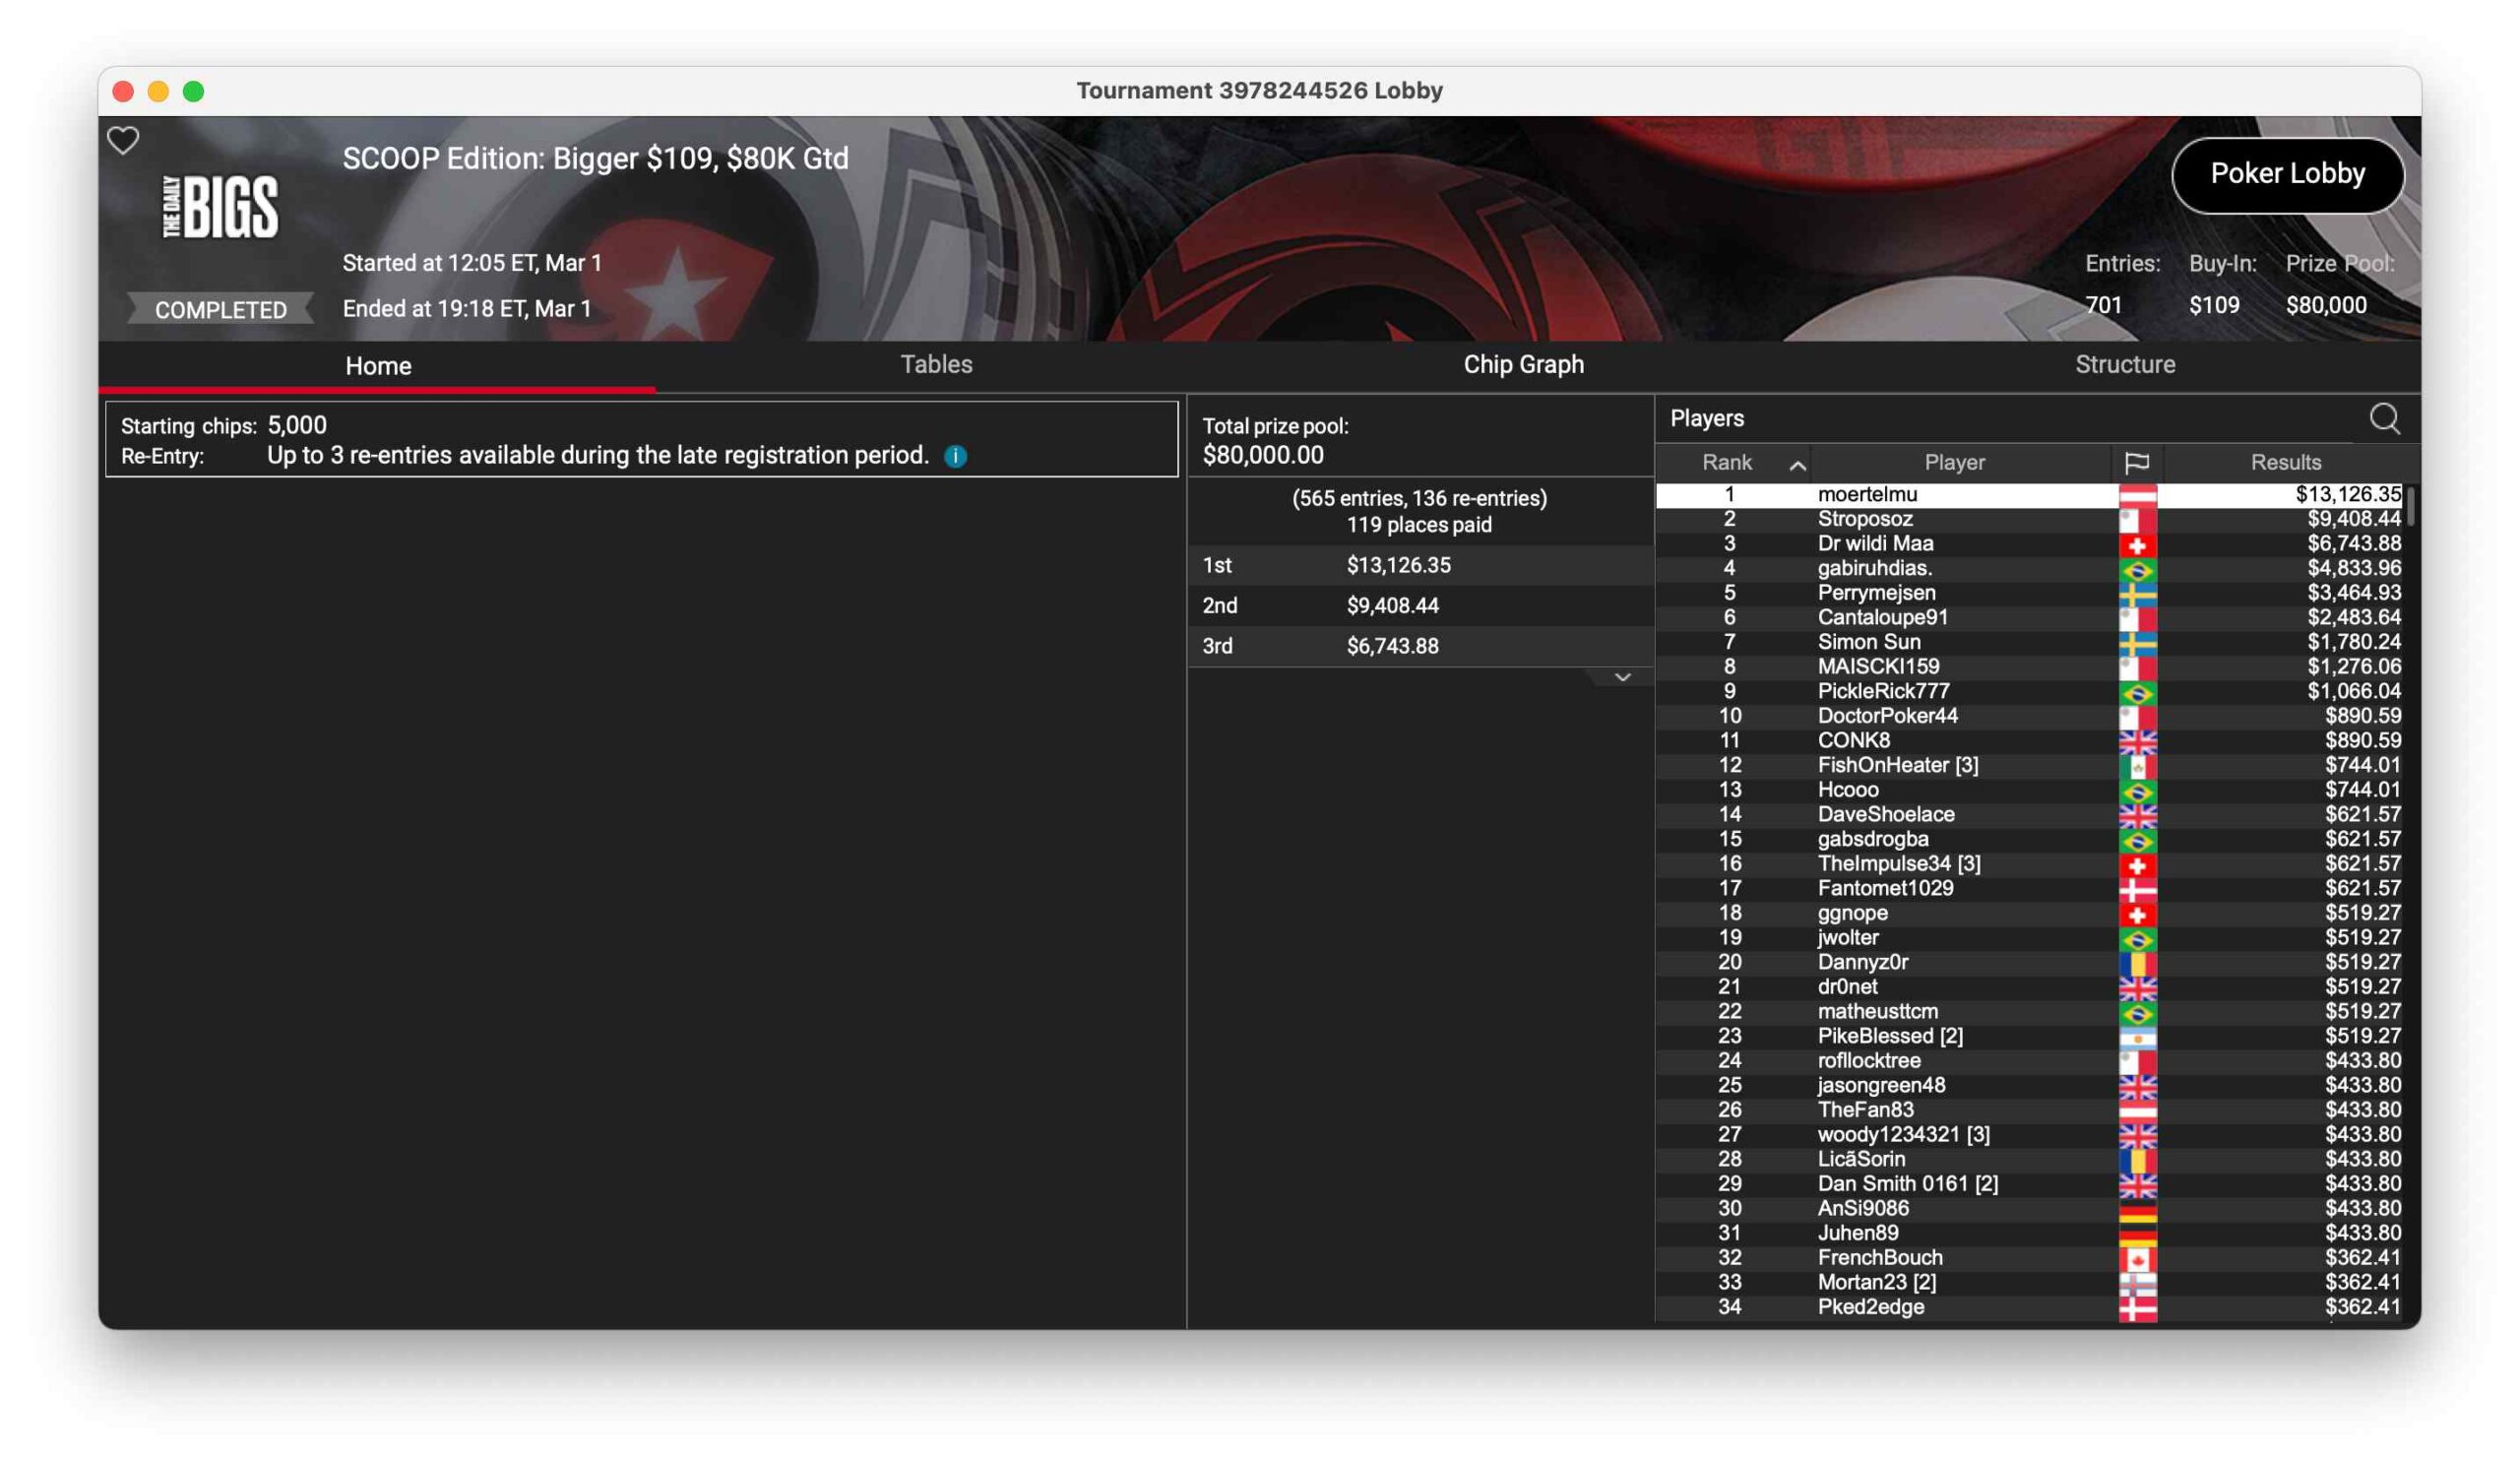Click the Brazil flag beside gabiruhdias.
The width and height of the screenshot is (2520, 1460).
[x=2137, y=569]
